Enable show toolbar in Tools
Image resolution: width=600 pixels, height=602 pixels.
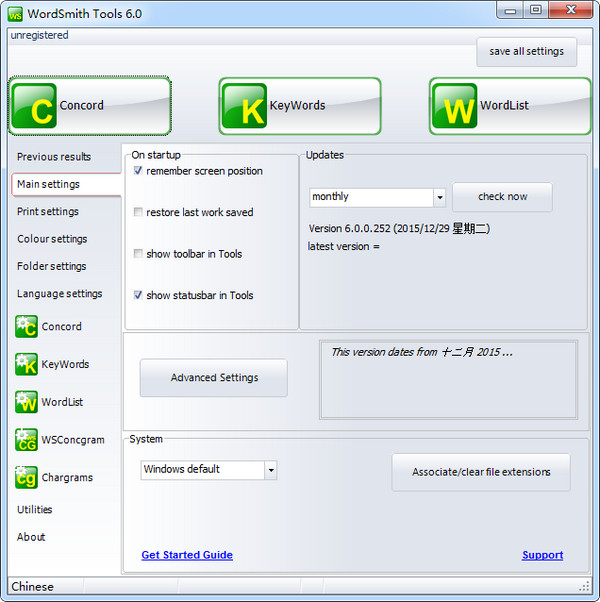pos(138,253)
